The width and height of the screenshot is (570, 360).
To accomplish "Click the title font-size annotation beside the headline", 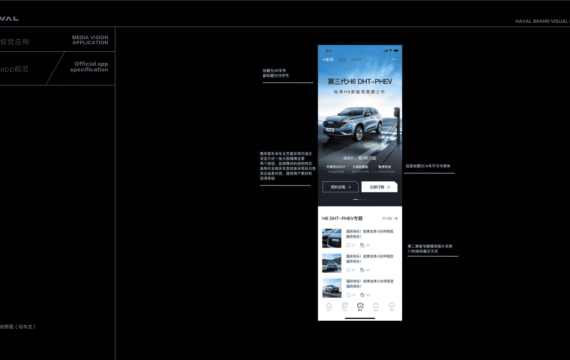I will pyautogui.click(x=276, y=73).
